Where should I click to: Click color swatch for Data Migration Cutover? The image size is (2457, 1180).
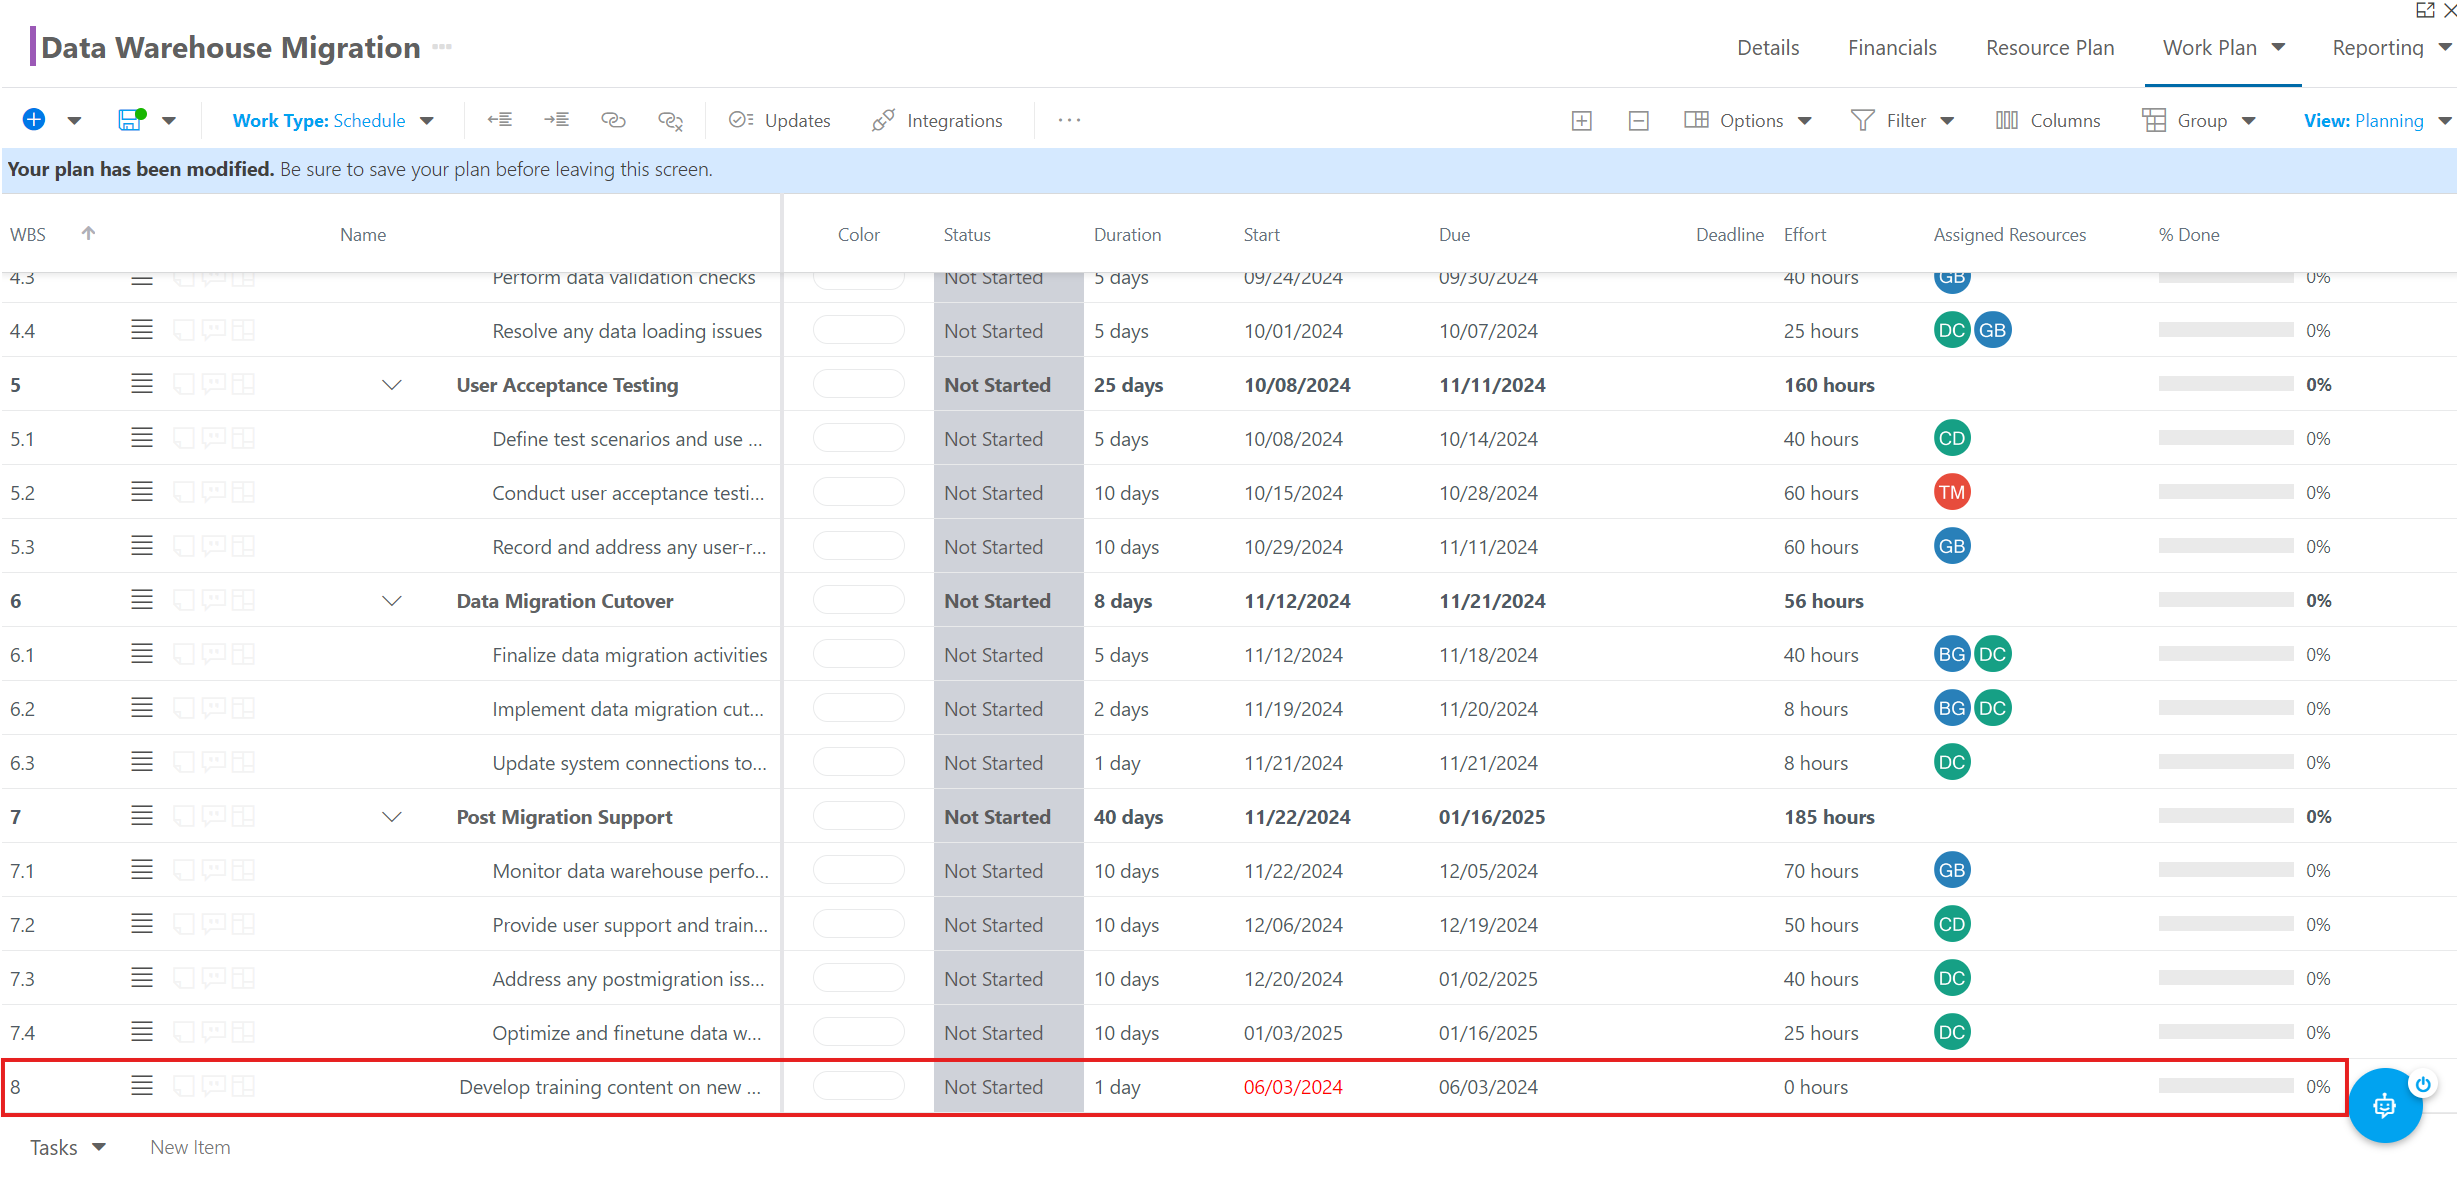point(858,600)
